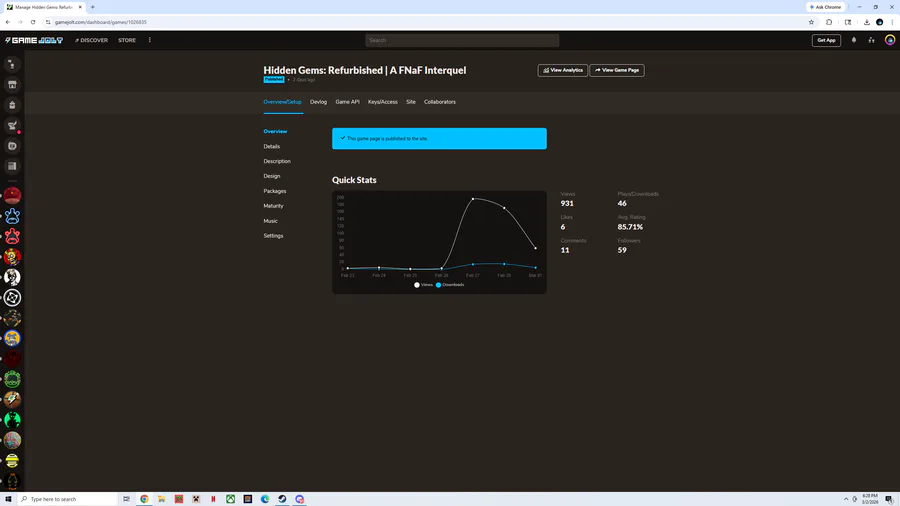Open the Windows Start menu

(8, 499)
